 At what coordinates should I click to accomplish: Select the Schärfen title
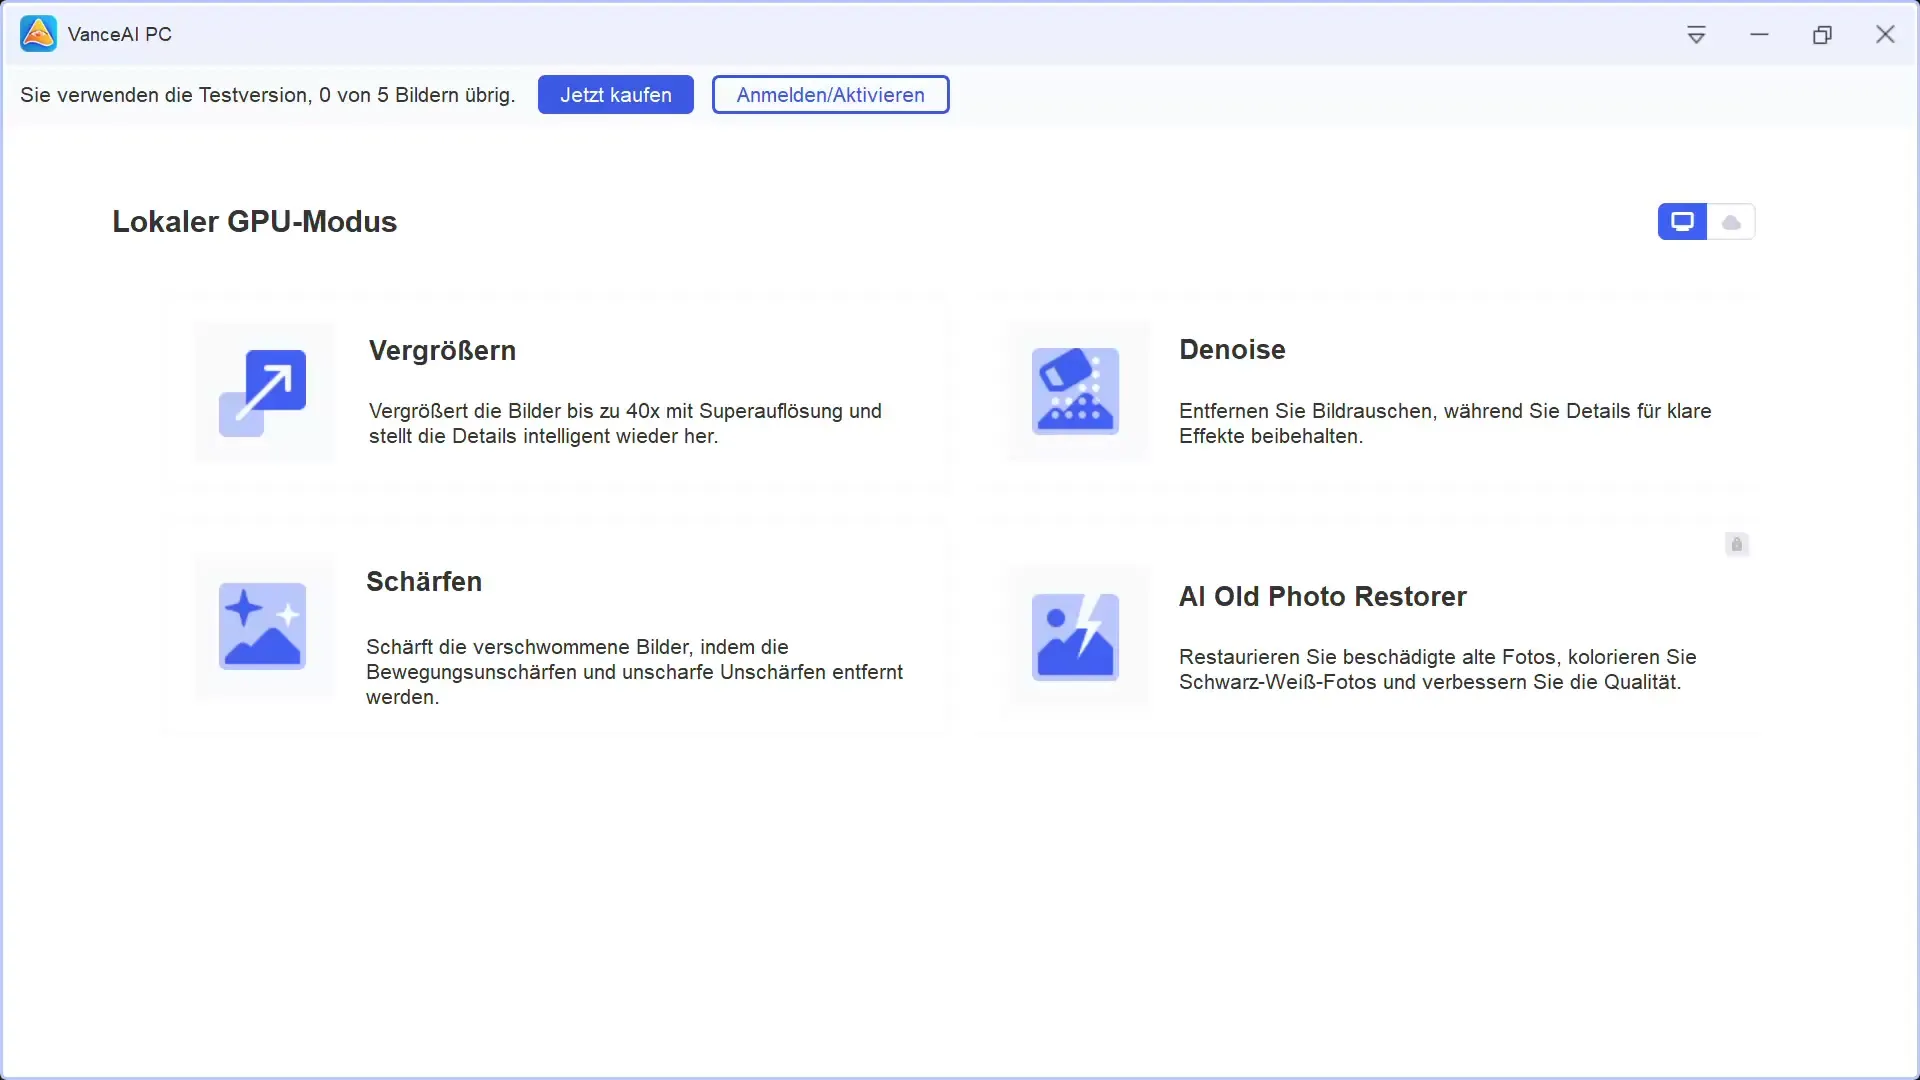point(424,582)
